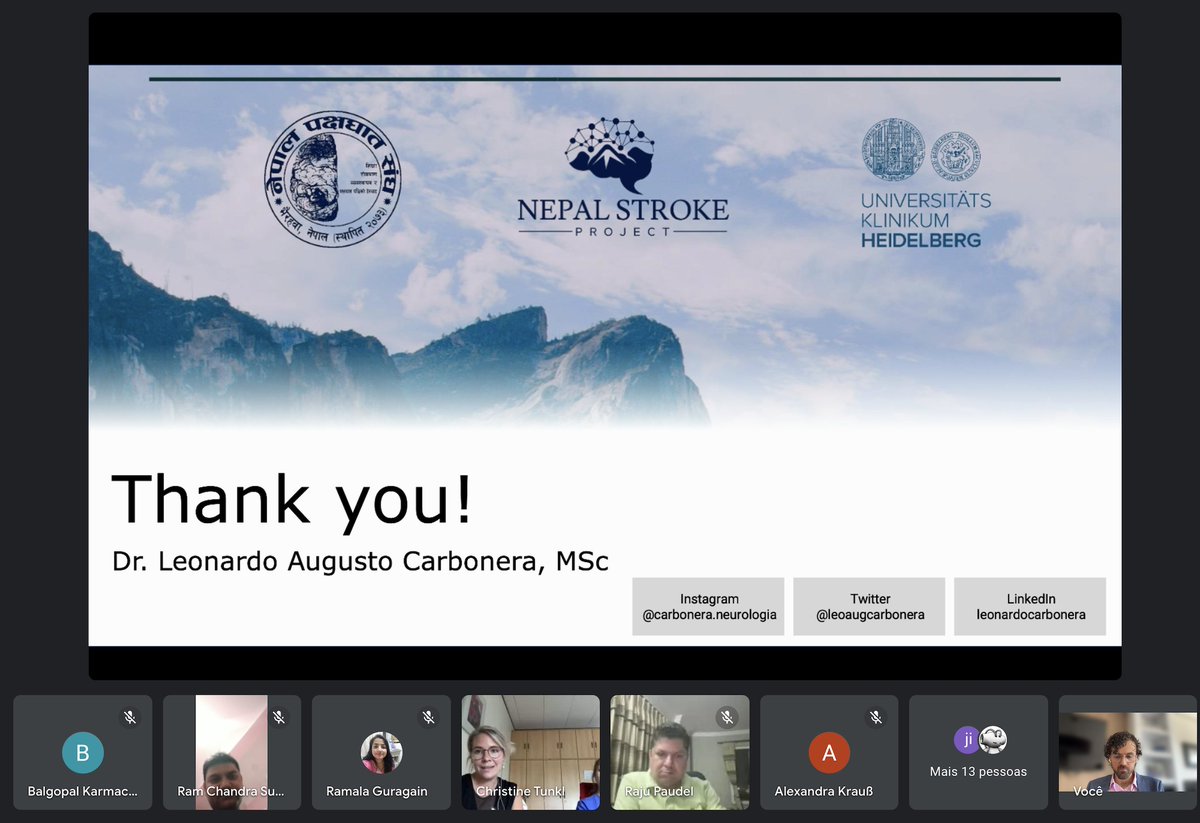Click the 'Alexandra Krauß' name label

824,791
